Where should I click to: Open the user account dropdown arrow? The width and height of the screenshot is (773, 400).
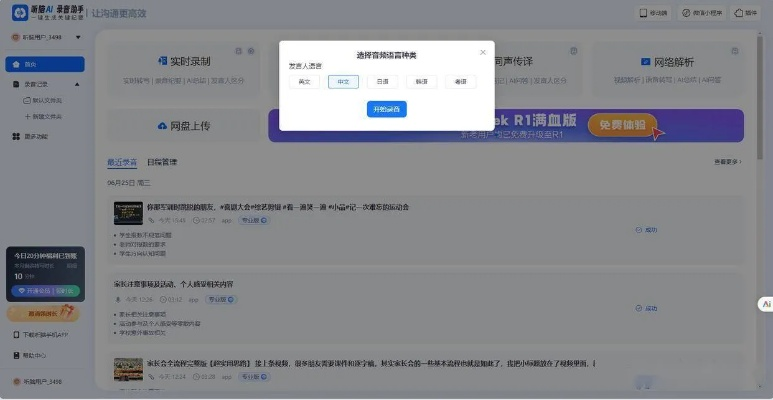(78, 37)
